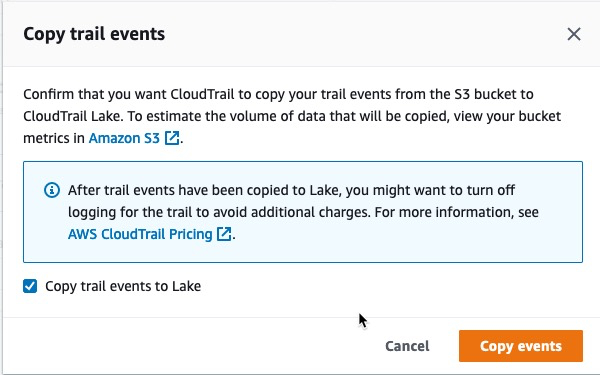Click the external-link icon beside Amazon S3
This screenshot has width=600, height=375.
(172, 138)
